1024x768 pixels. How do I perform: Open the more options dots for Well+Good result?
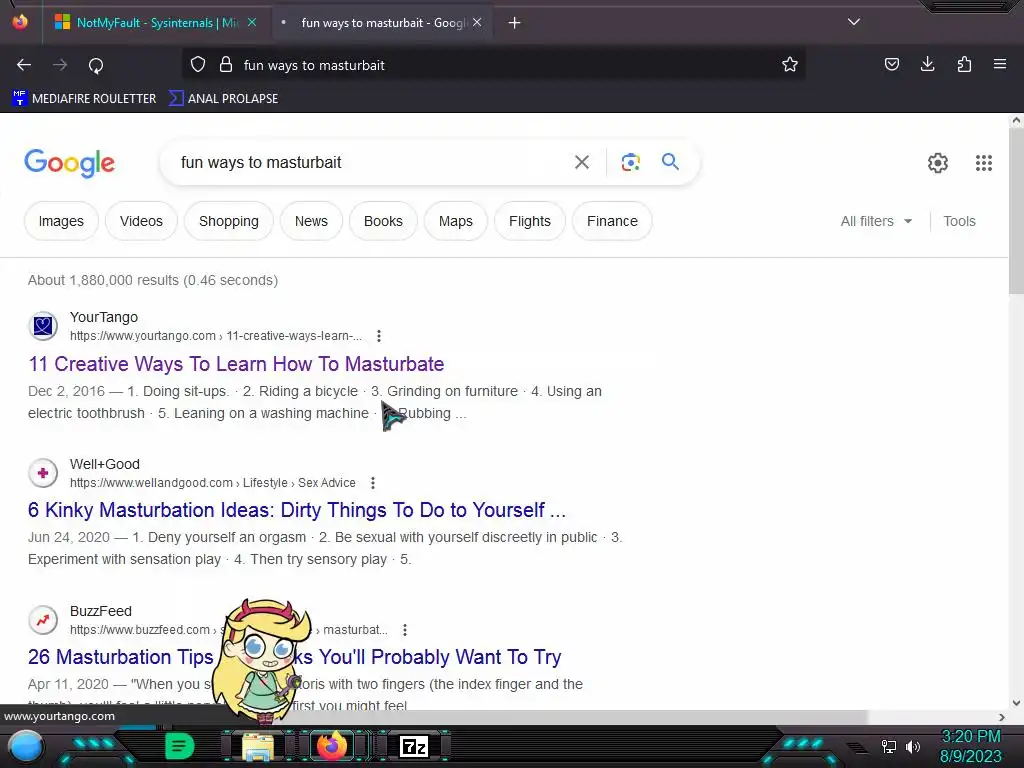[x=373, y=483]
